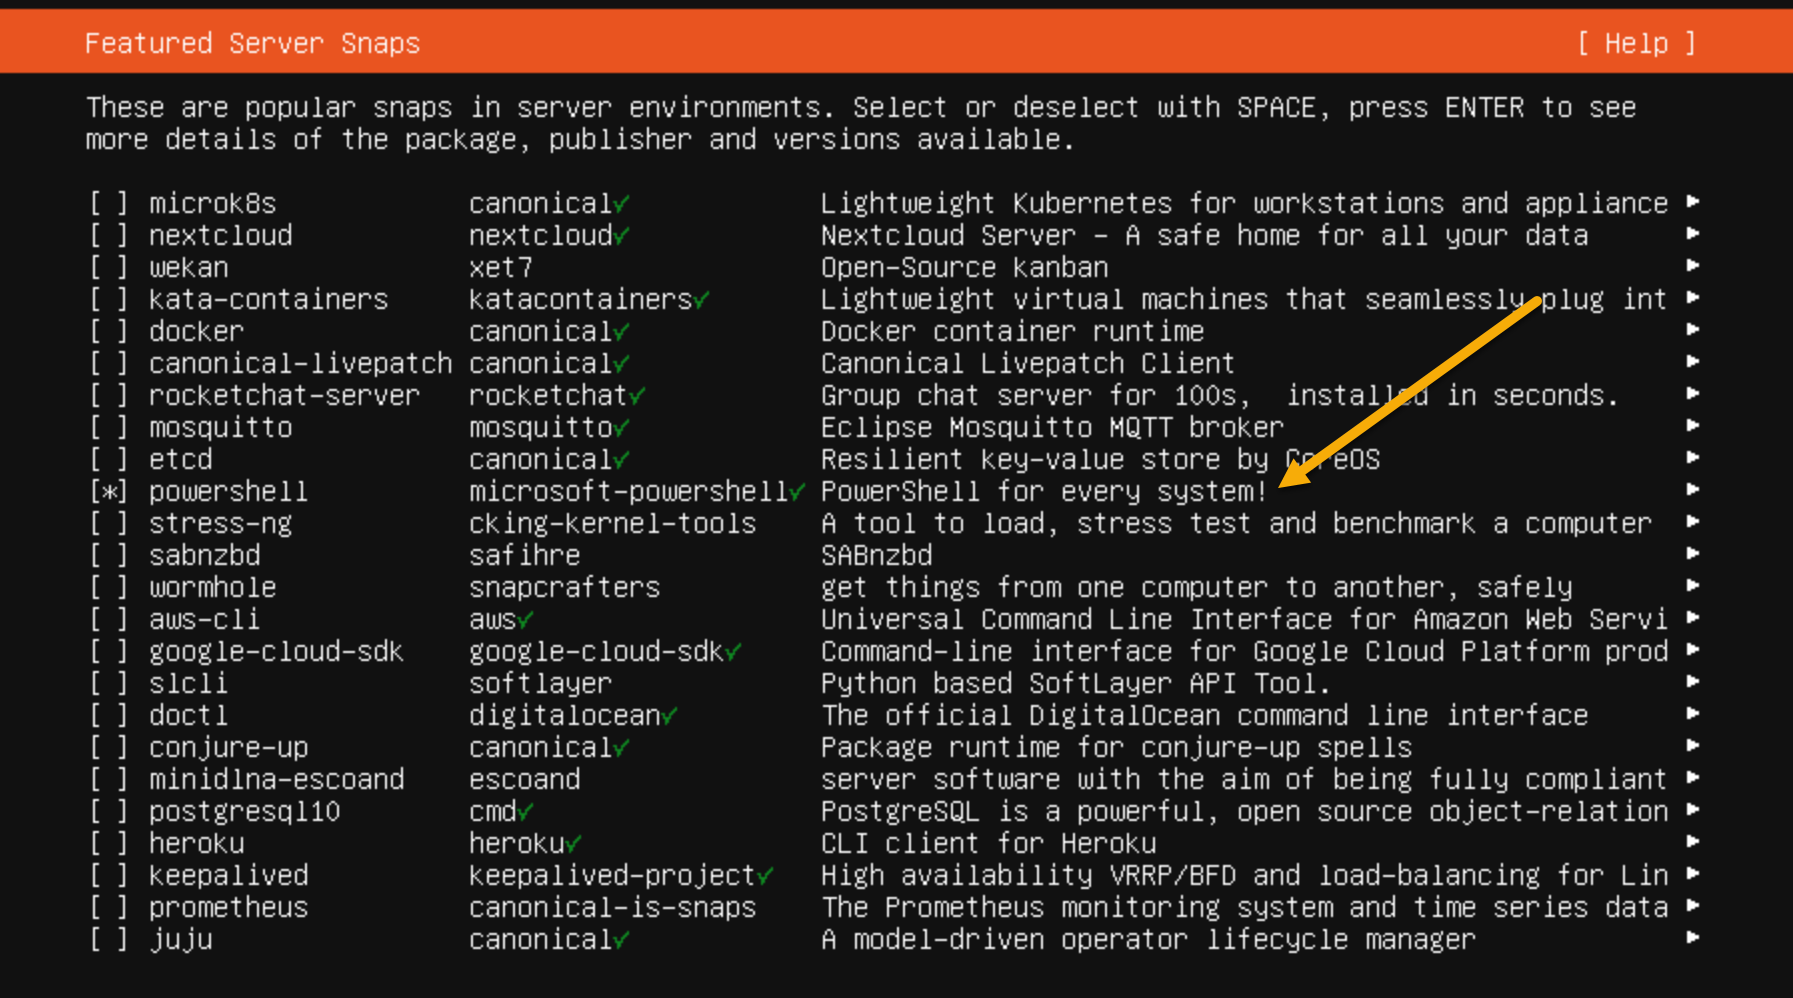
Task: Toggle the etcd snap checkbox
Action: [x=109, y=460]
